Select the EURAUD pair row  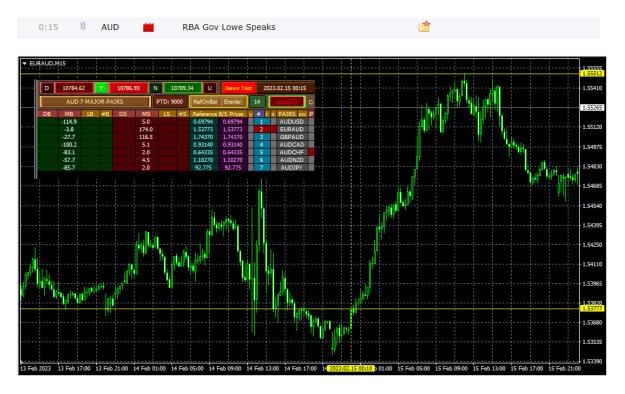[x=292, y=129]
